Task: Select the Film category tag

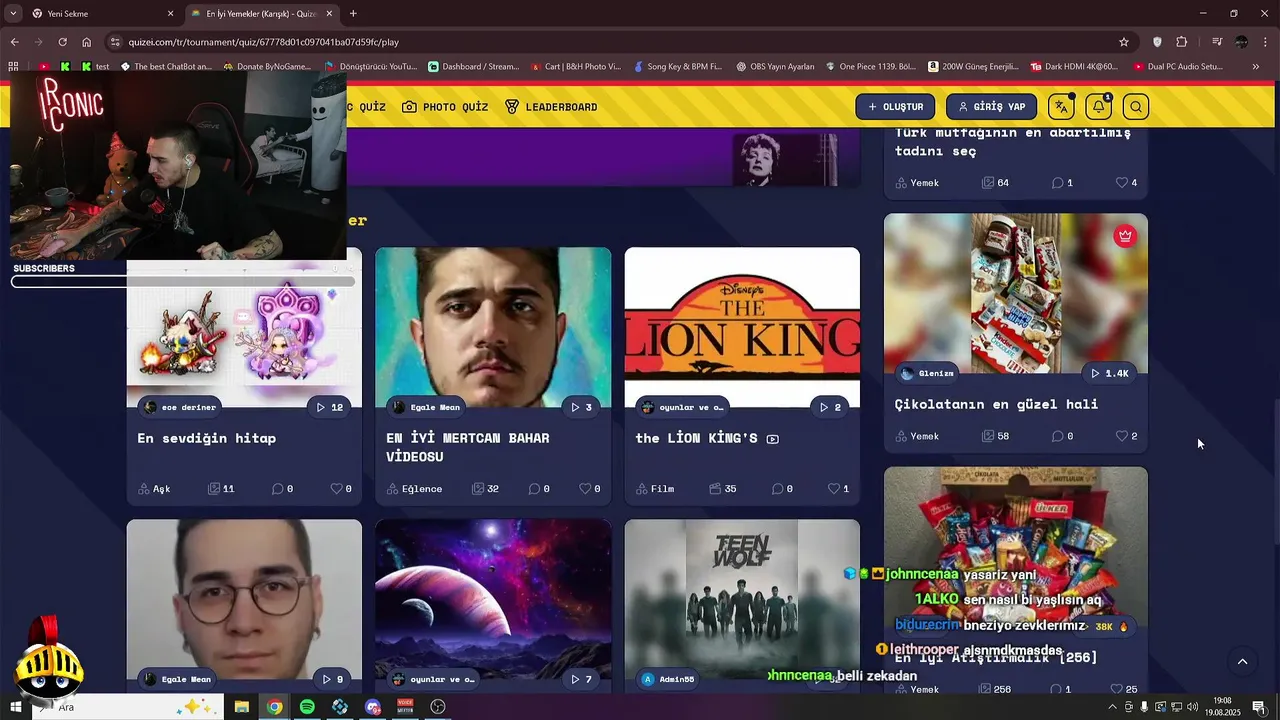Action: coord(655,489)
